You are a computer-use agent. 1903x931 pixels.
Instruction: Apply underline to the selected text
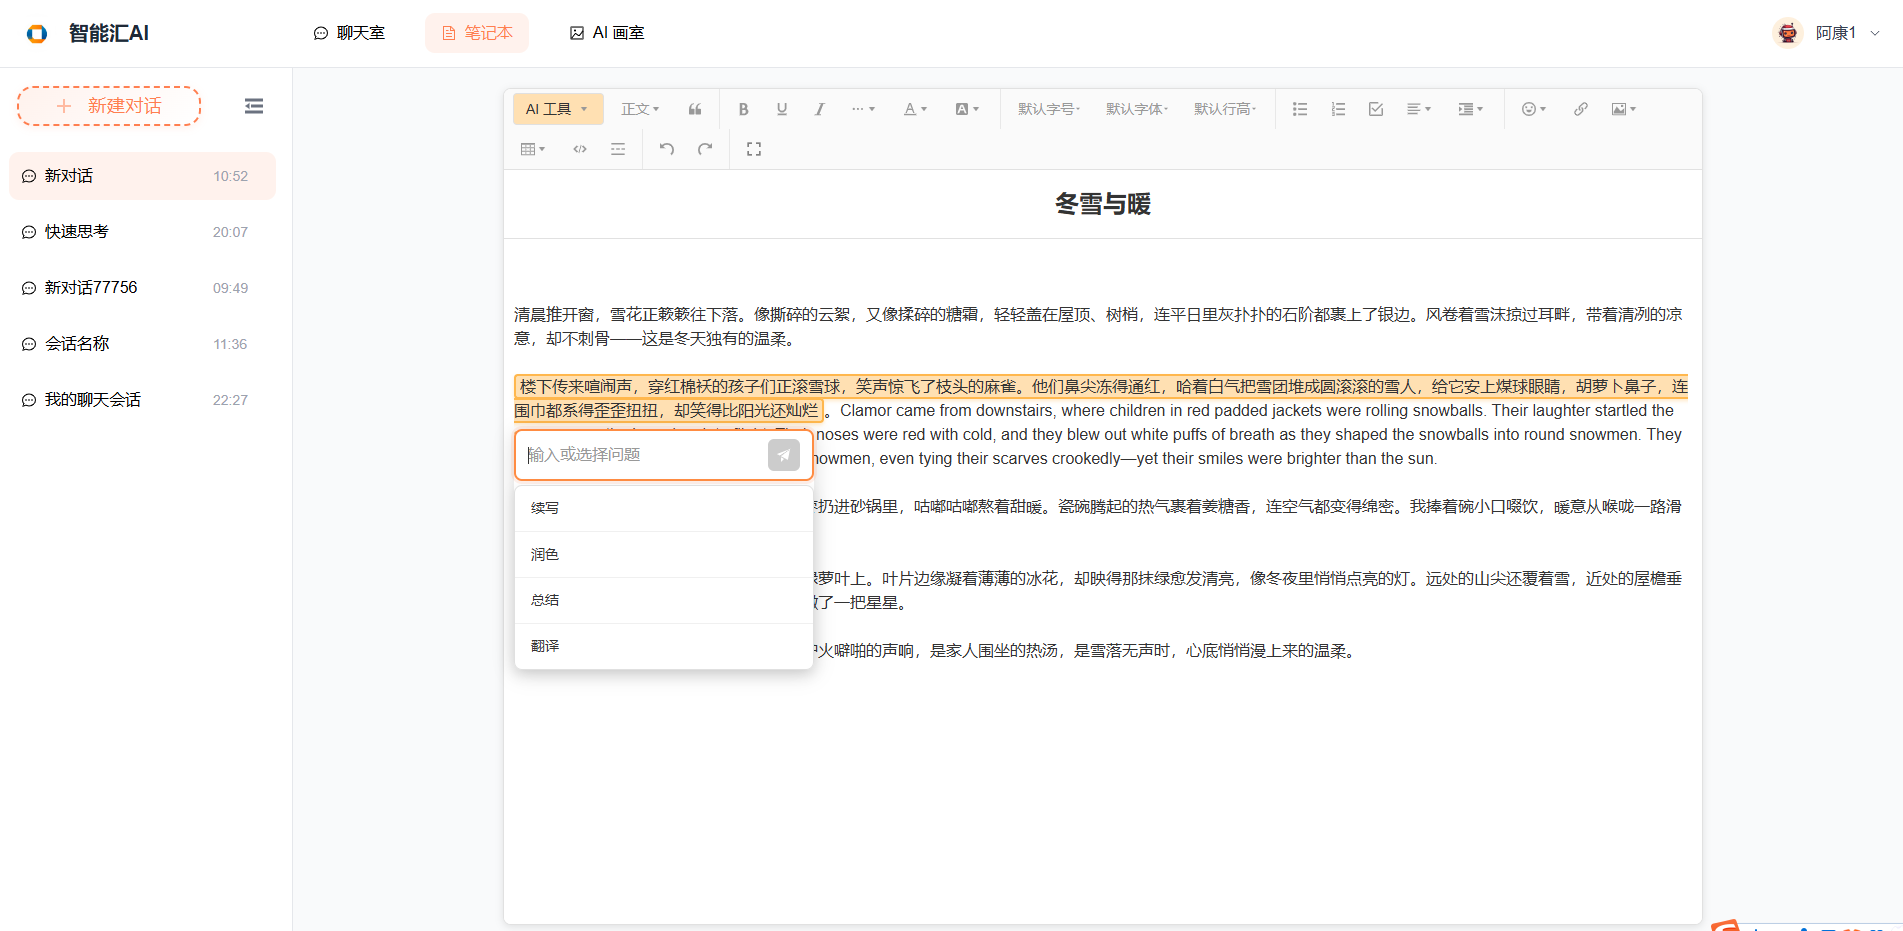coord(782,108)
